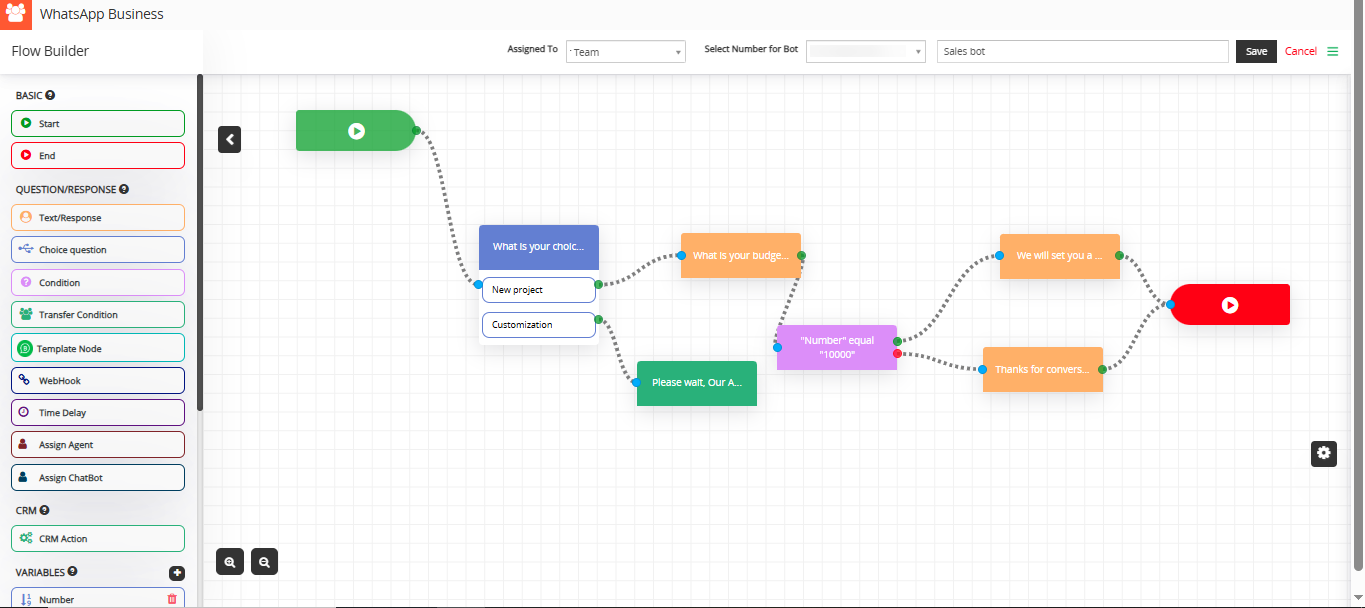Image resolution: width=1365 pixels, height=608 pixels.
Task: Click the purple Number equal condition node
Action: click(x=836, y=348)
